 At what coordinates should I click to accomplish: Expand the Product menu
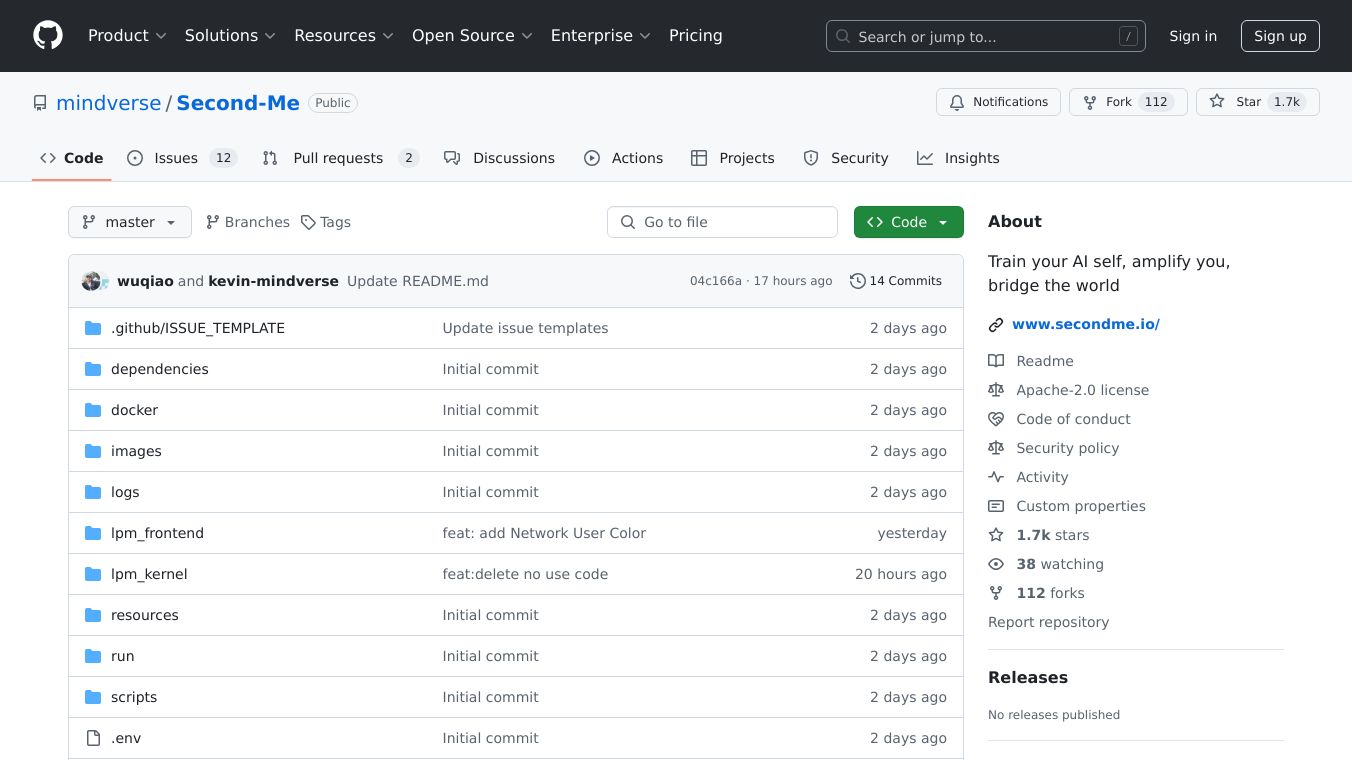pyautogui.click(x=126, y=36)
